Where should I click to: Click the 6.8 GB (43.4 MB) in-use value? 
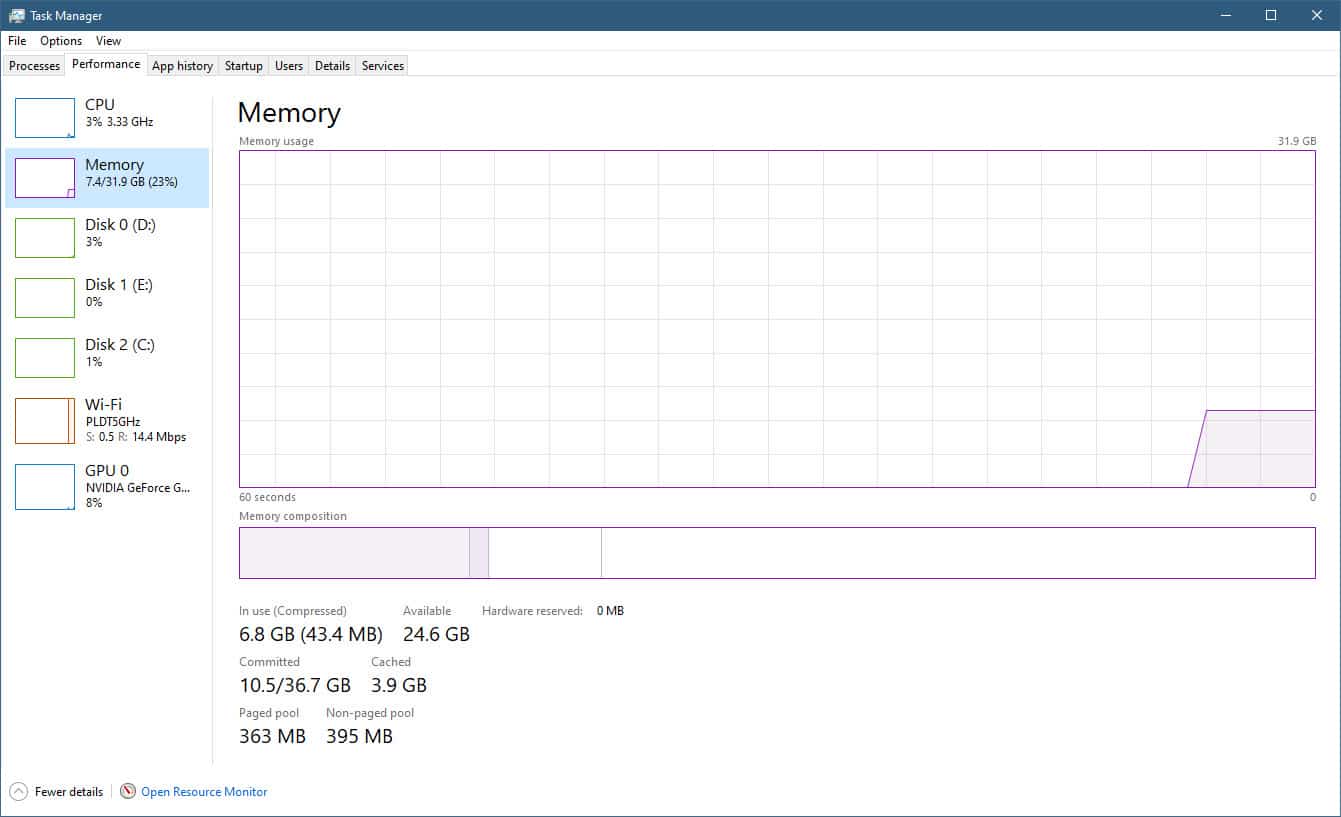311,634
